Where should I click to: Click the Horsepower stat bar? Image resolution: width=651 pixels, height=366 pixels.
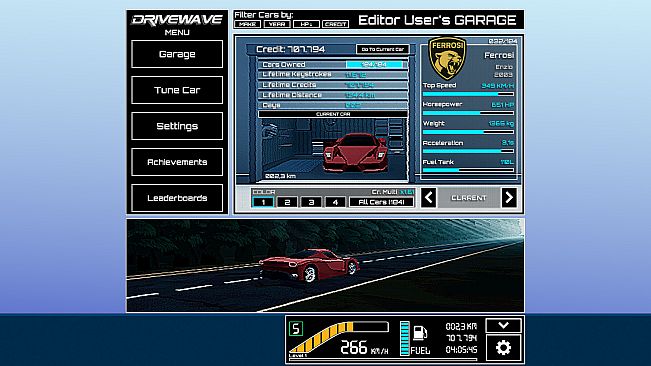pos(468,113)
